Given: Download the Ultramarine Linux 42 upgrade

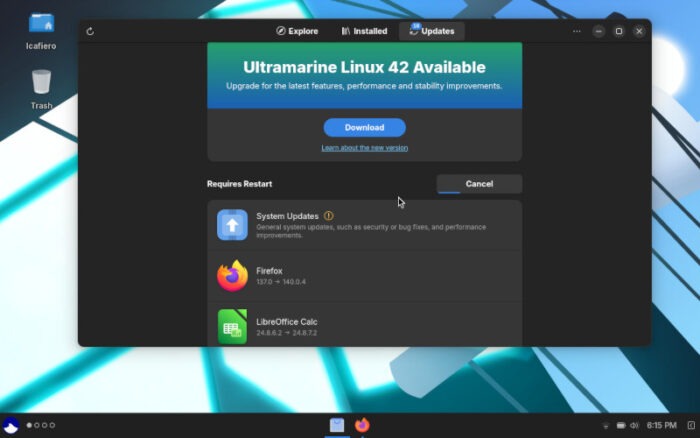Looking at the screenshot, I should click(x=364, y=128).
